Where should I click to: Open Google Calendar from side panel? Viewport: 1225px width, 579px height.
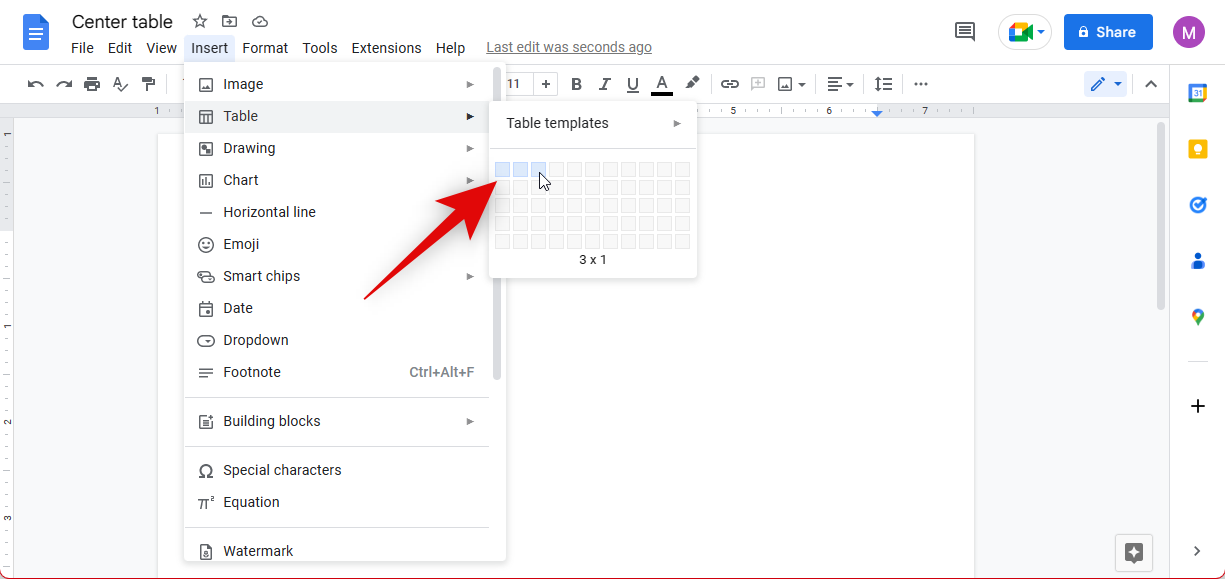[1197, 93]
